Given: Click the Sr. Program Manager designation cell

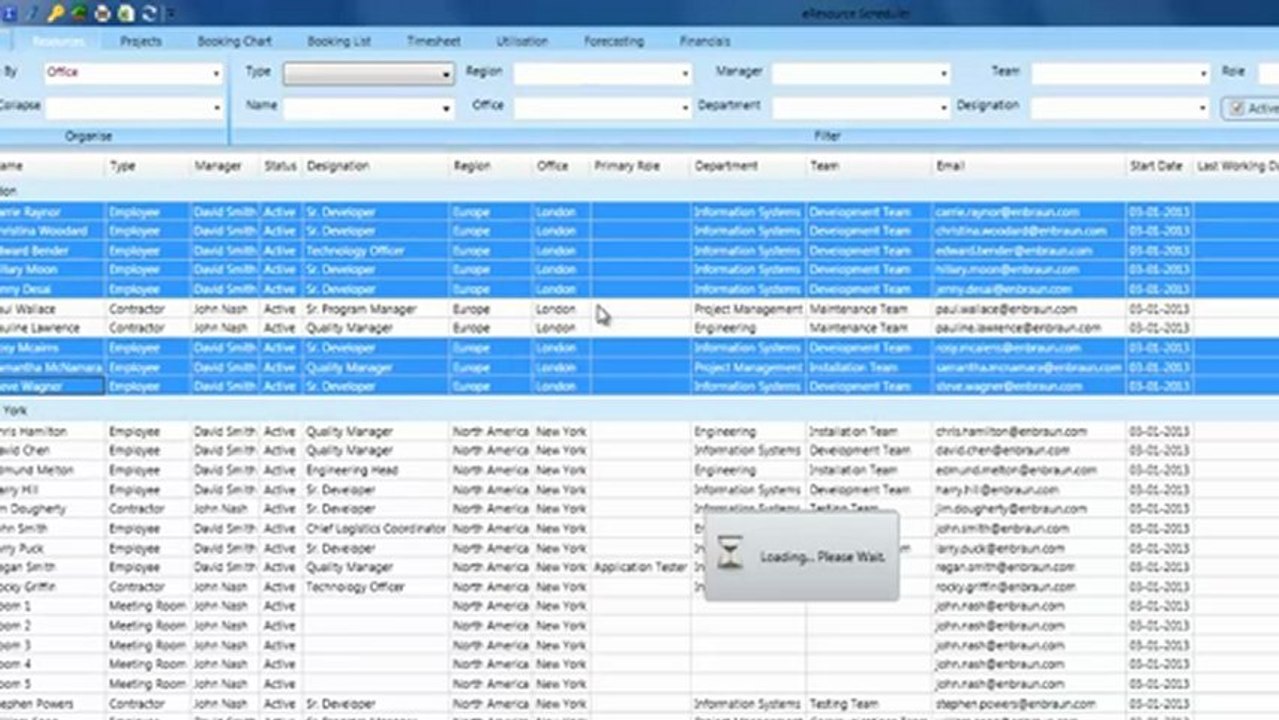Looking at the screenshot, I should (375, 309).
